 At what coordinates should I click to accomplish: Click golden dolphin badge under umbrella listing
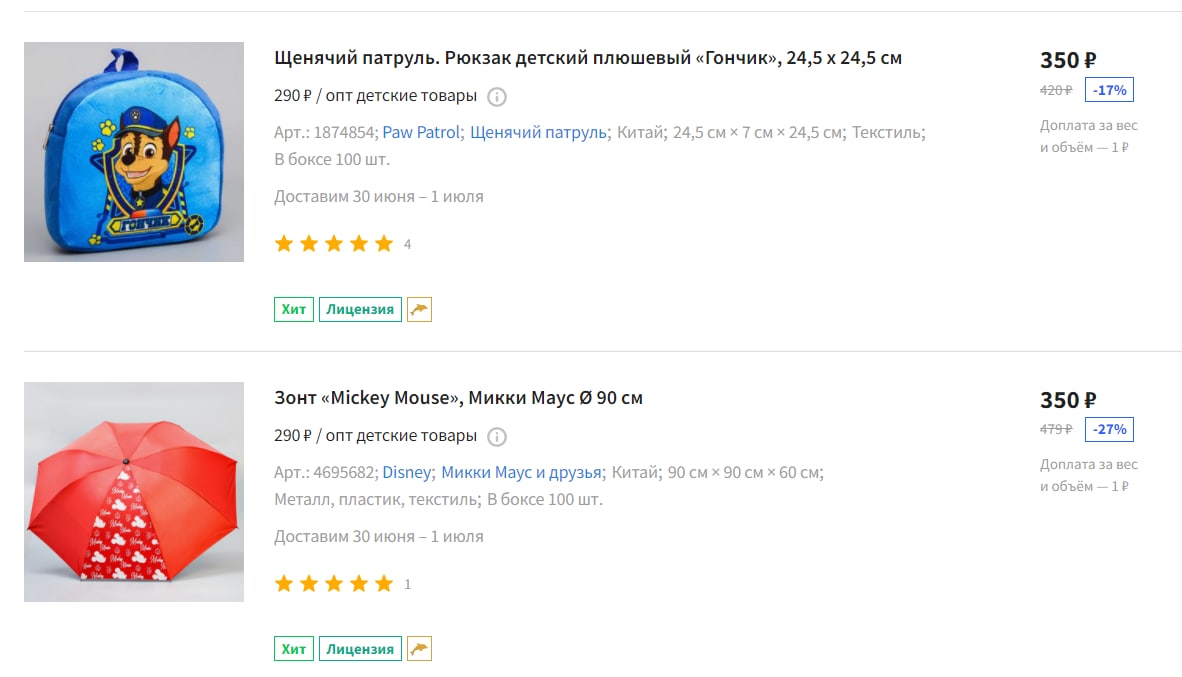(x=419, y=648)
